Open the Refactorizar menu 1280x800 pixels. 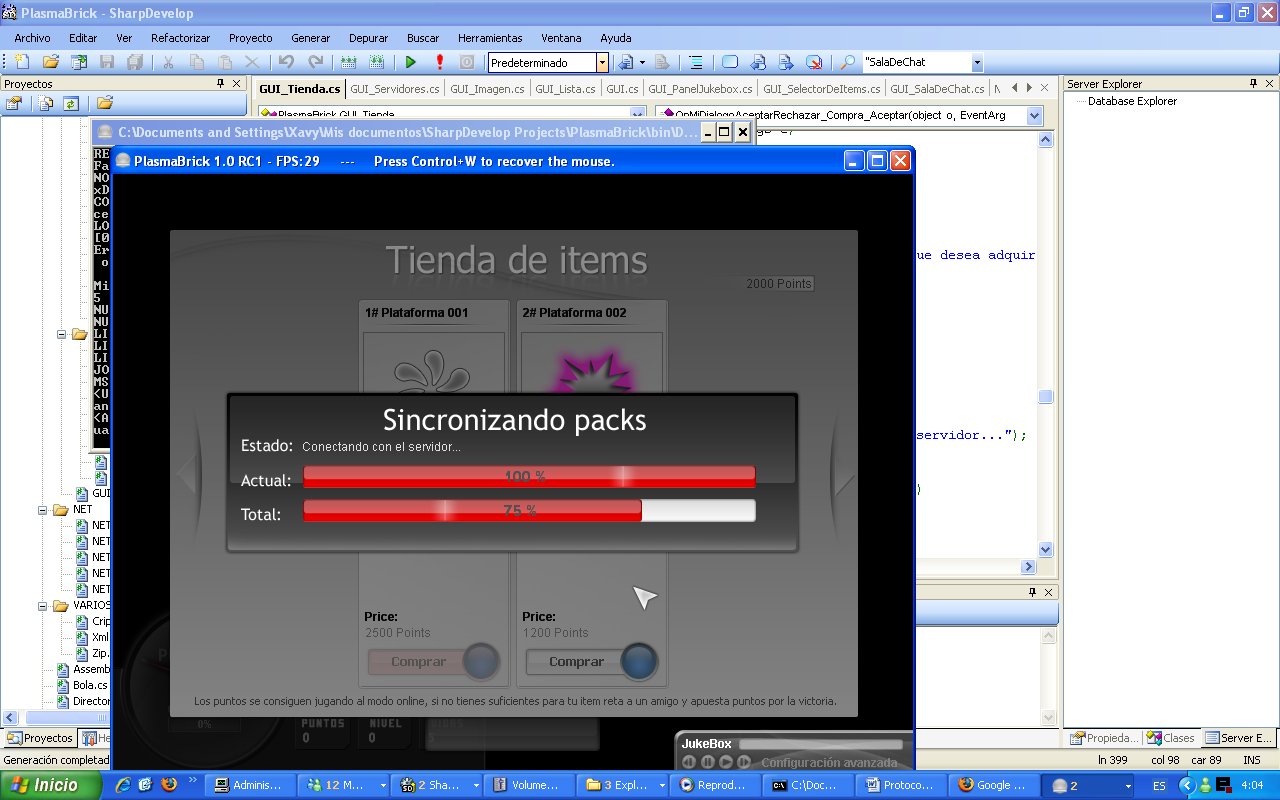point(181,38)
